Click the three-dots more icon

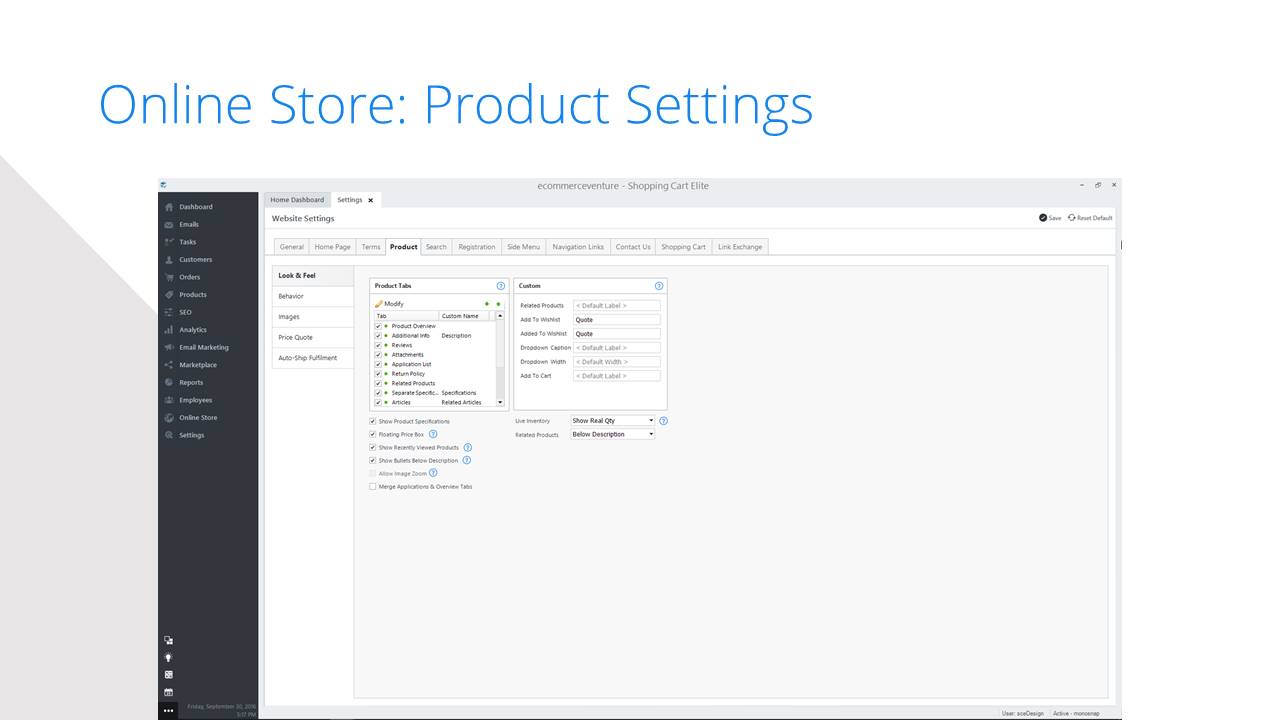(x=168, y=710)
